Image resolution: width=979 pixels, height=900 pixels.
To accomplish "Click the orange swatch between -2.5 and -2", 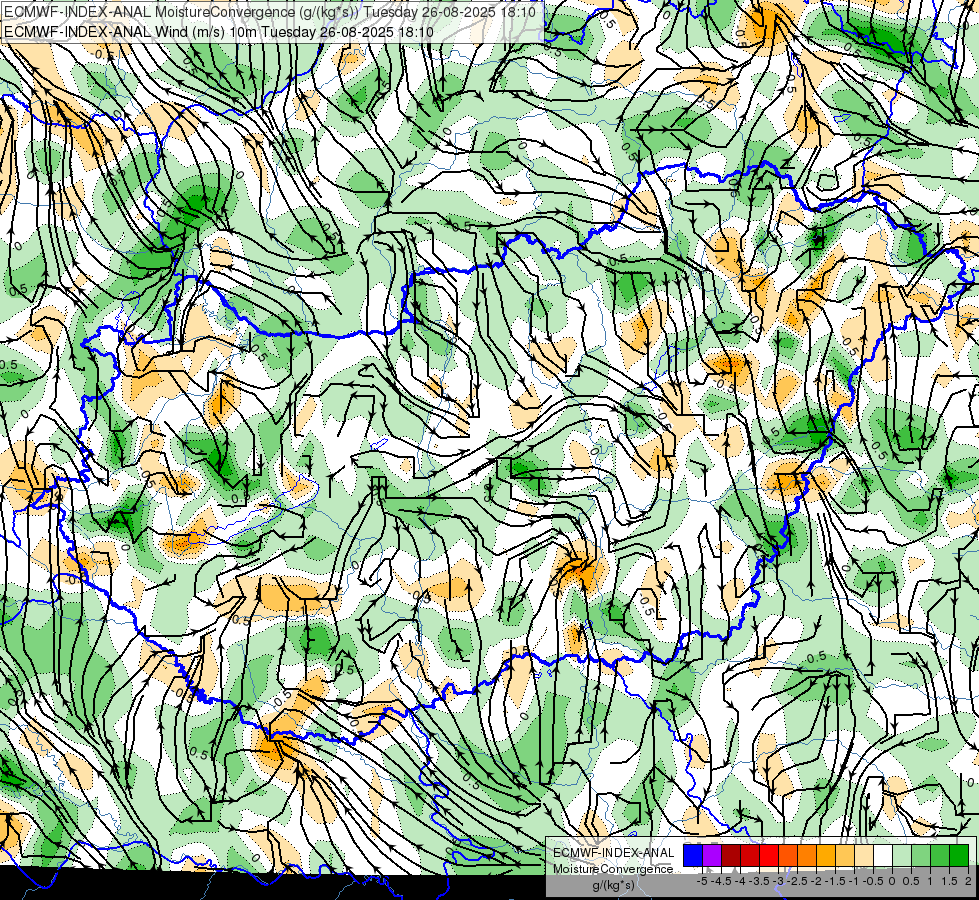I will point(807,855).
